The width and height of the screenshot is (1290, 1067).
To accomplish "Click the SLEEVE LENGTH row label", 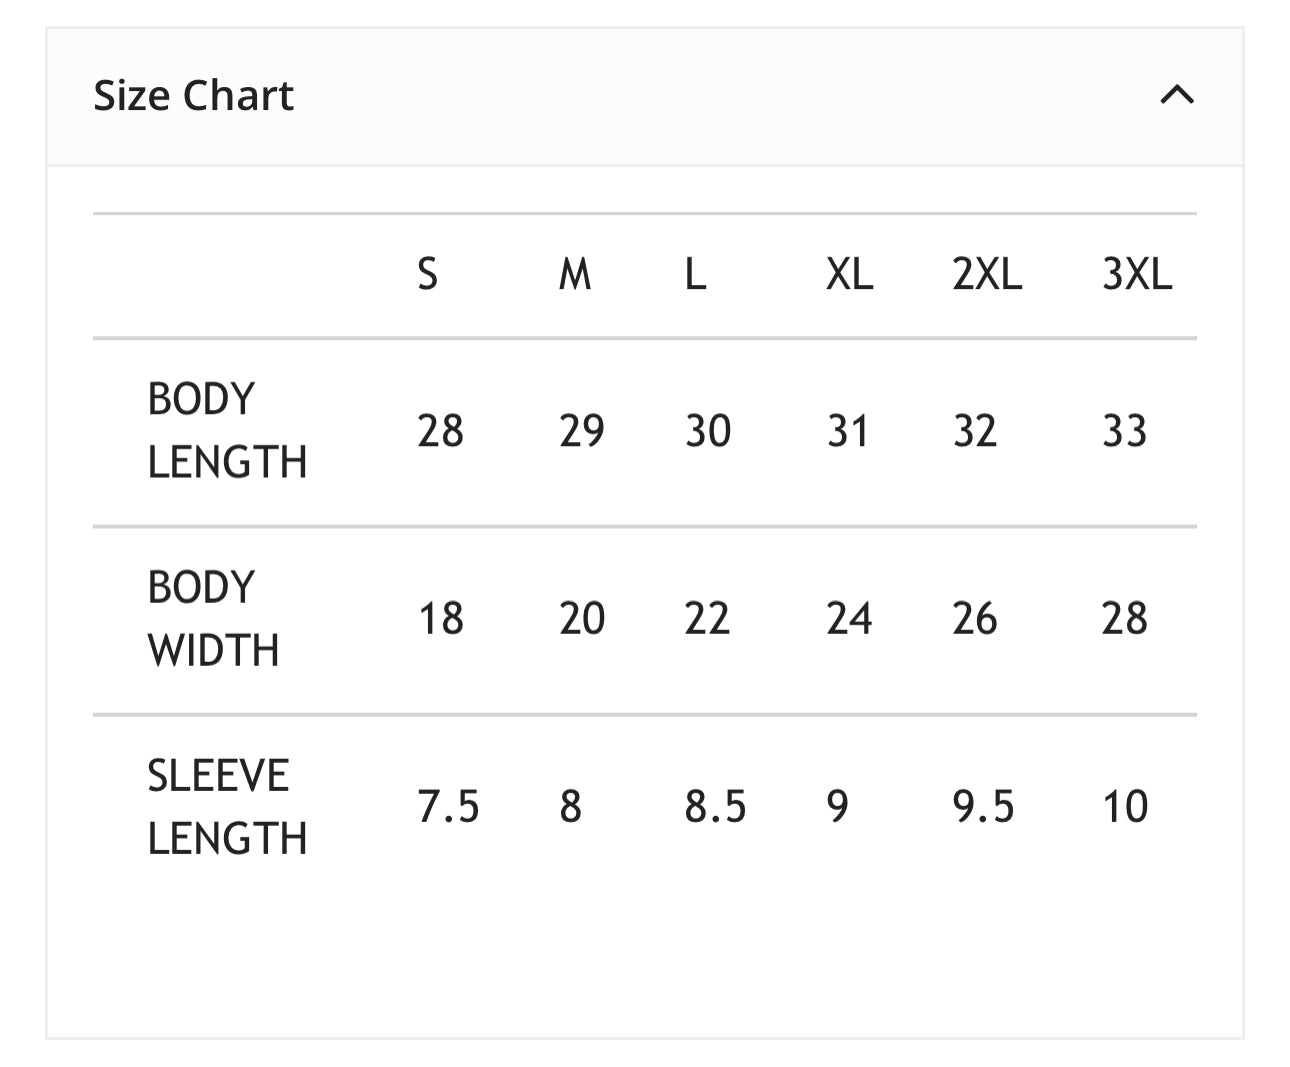I will 227,807.
